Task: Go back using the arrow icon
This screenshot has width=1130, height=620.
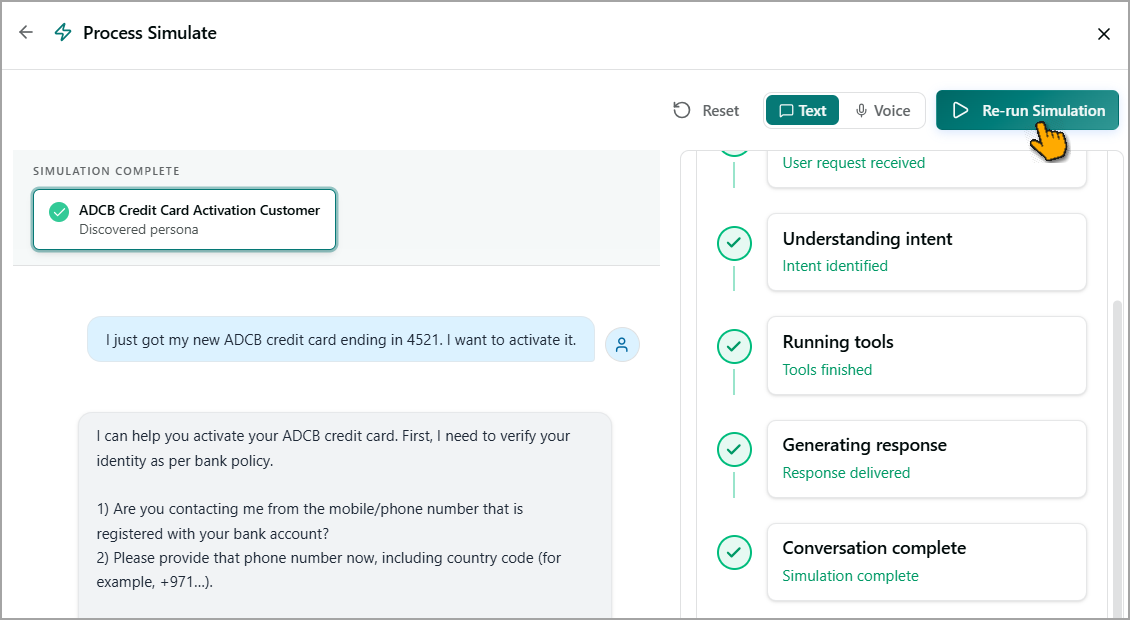Action: click(26, 32)
